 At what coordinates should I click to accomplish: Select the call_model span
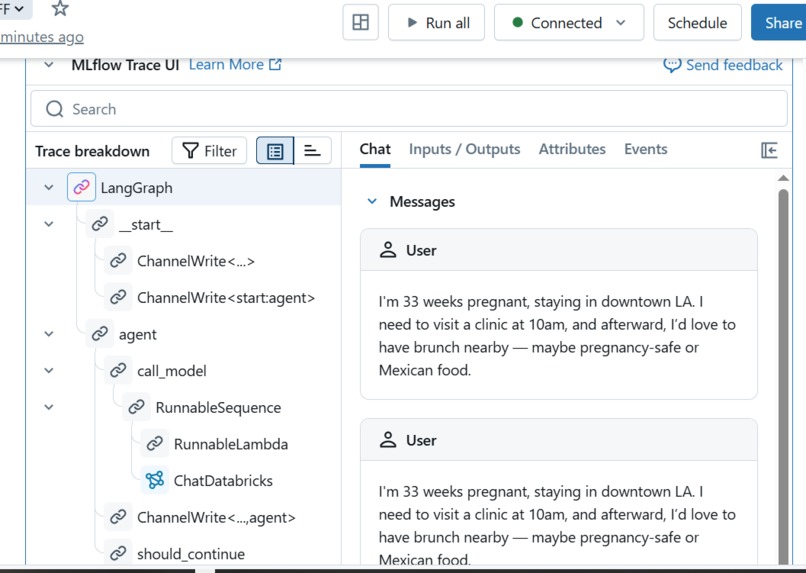(172, 371)
